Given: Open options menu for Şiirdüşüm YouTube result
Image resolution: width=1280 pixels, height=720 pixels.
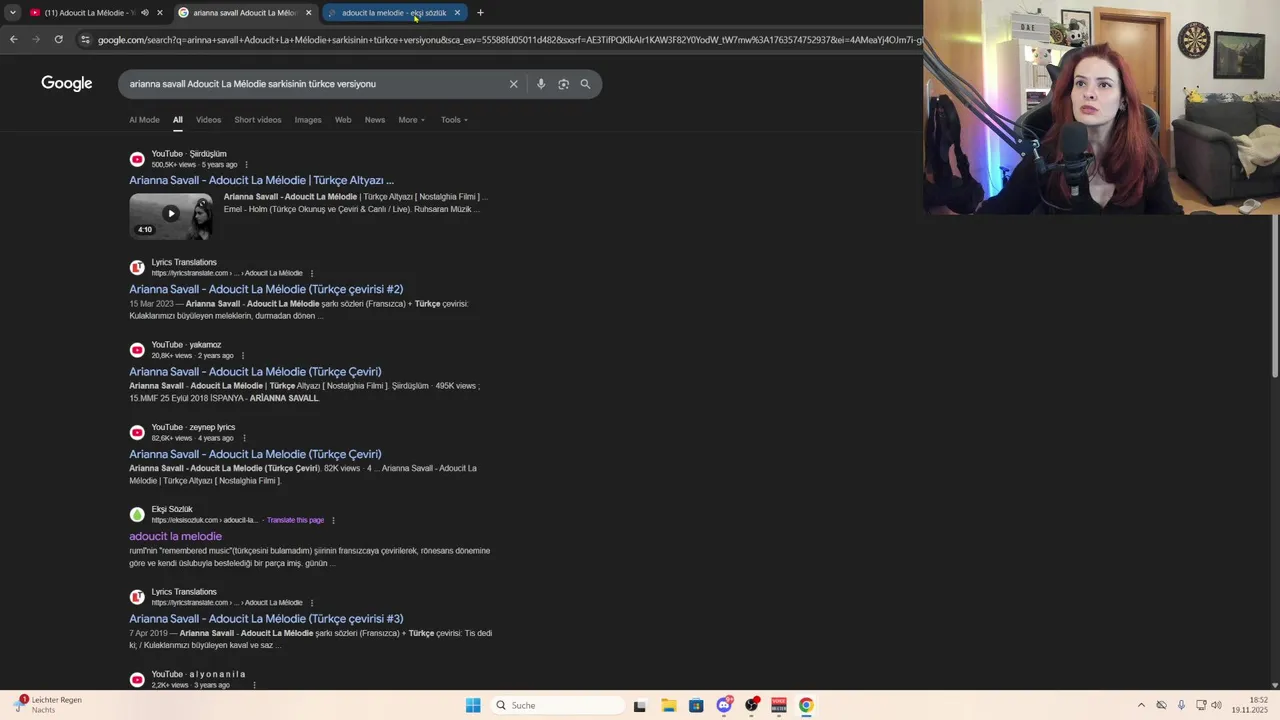Looking at the screenshot, I should coord(246,164).
